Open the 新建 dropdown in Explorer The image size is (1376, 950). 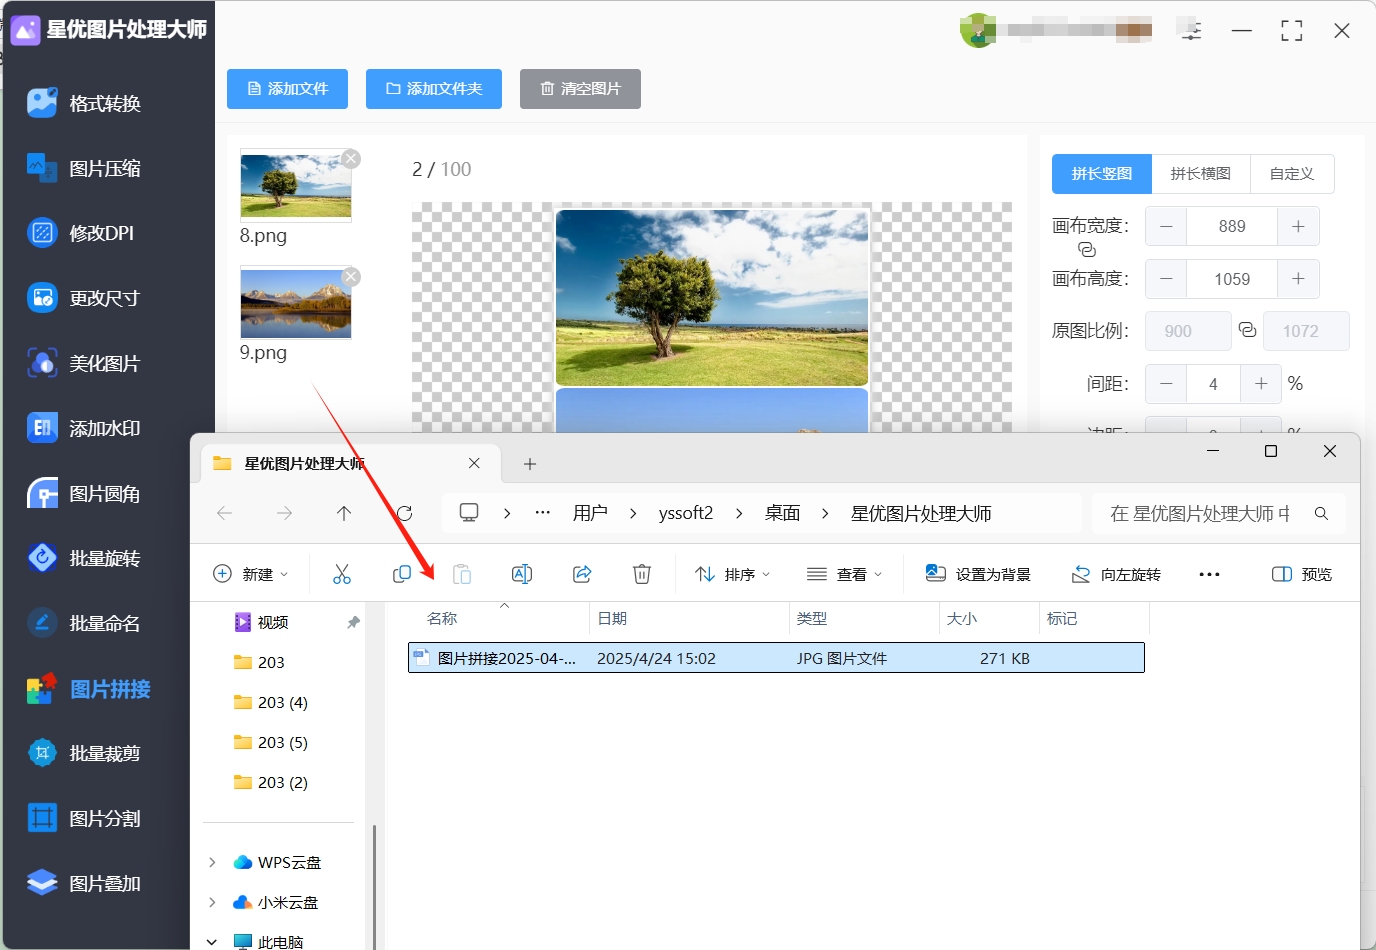pos(251,574)
